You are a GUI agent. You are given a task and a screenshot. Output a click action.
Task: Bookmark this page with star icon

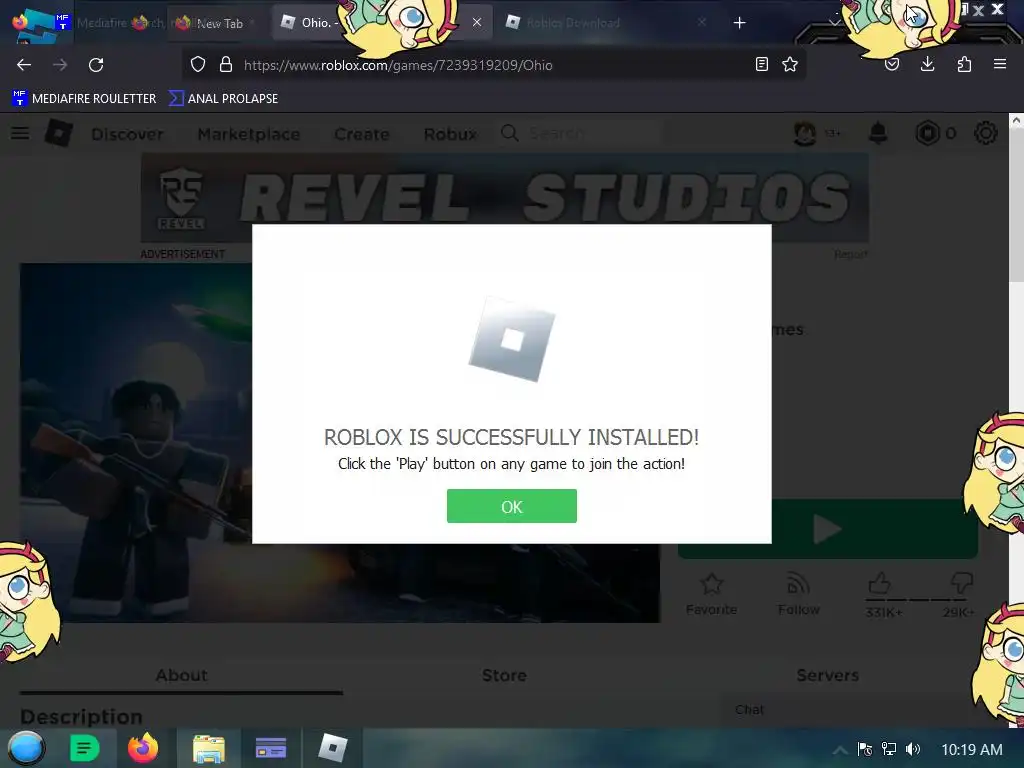click(790, 65)
